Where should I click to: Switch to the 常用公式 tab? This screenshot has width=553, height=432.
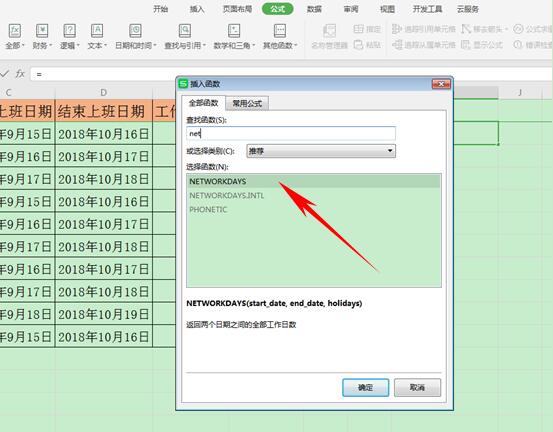point(247,103)
